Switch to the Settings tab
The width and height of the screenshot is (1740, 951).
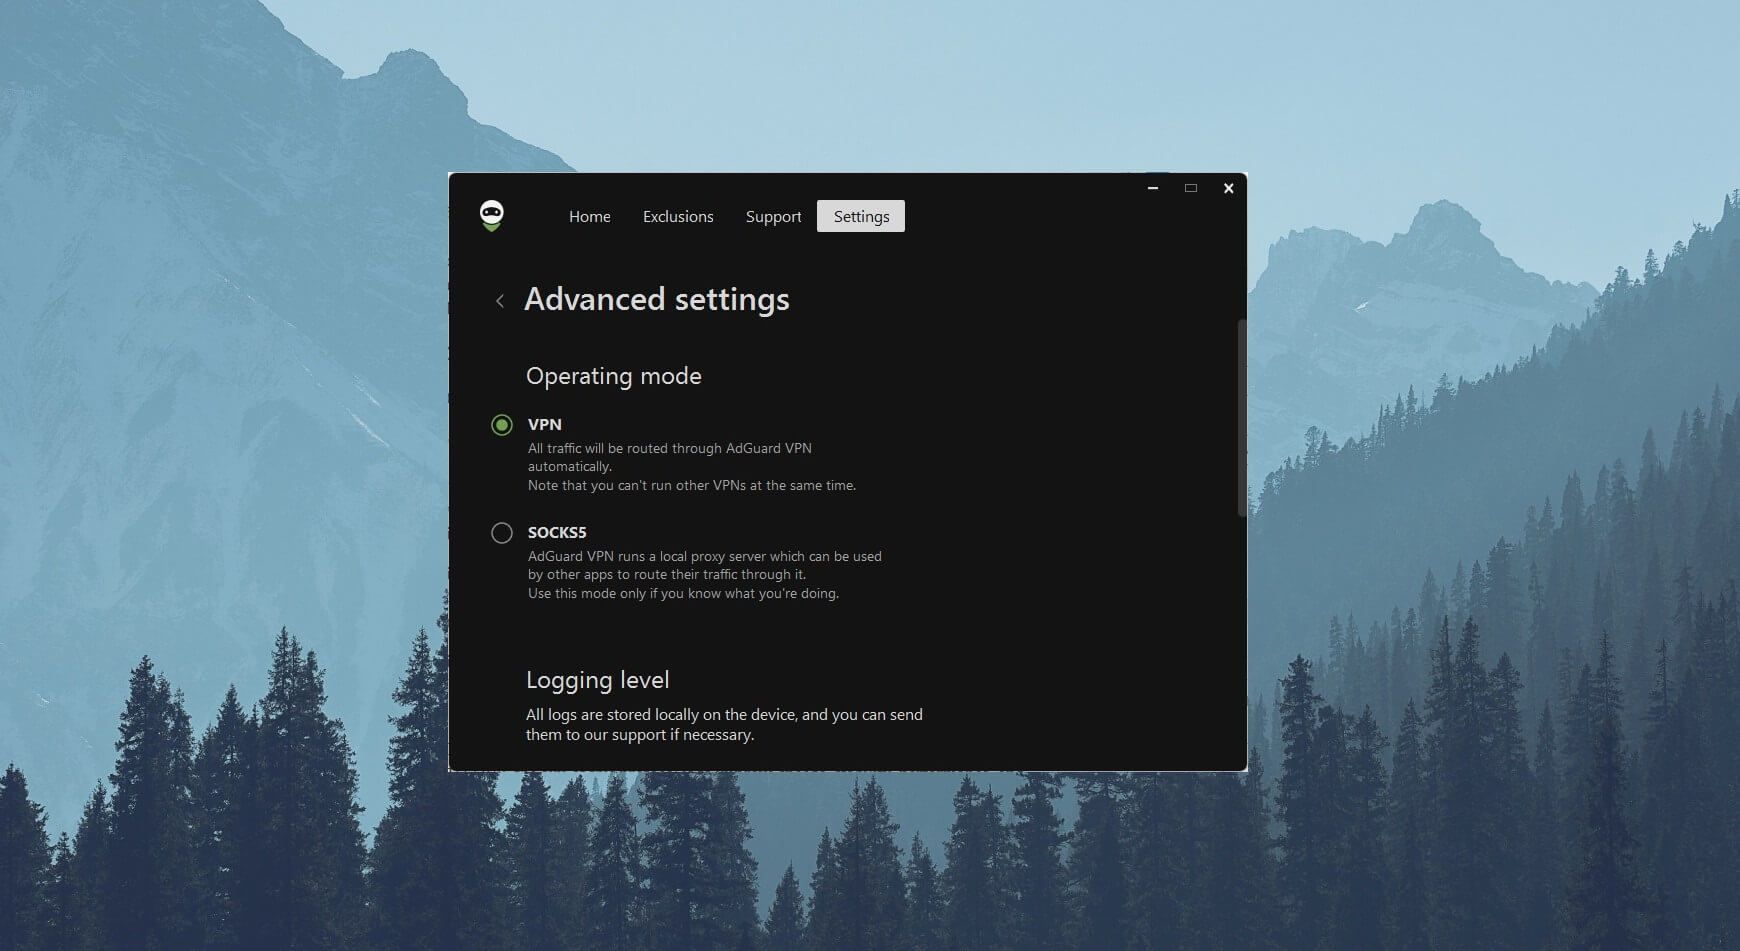pos(861,216)
